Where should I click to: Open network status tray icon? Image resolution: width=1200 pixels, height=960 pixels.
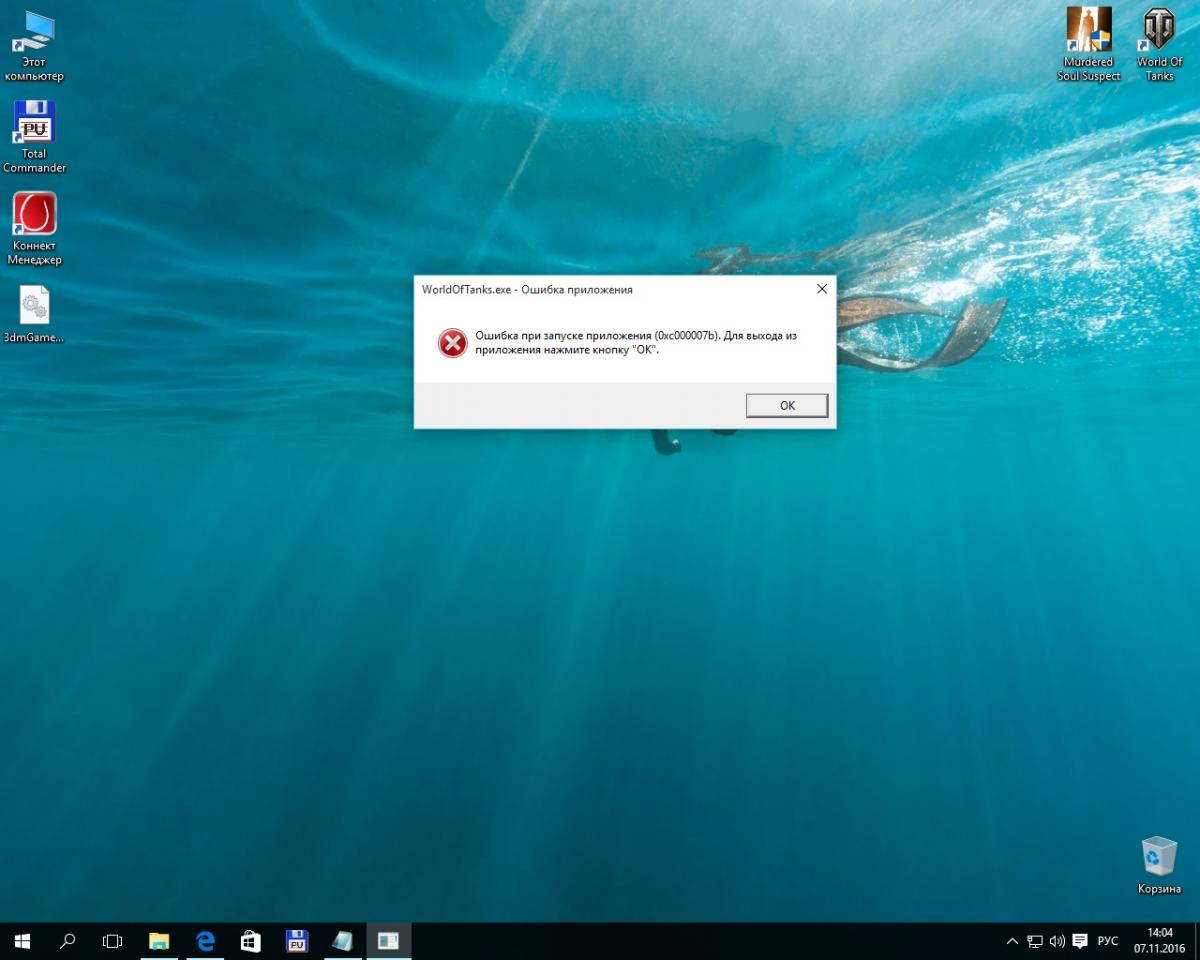1035,941
